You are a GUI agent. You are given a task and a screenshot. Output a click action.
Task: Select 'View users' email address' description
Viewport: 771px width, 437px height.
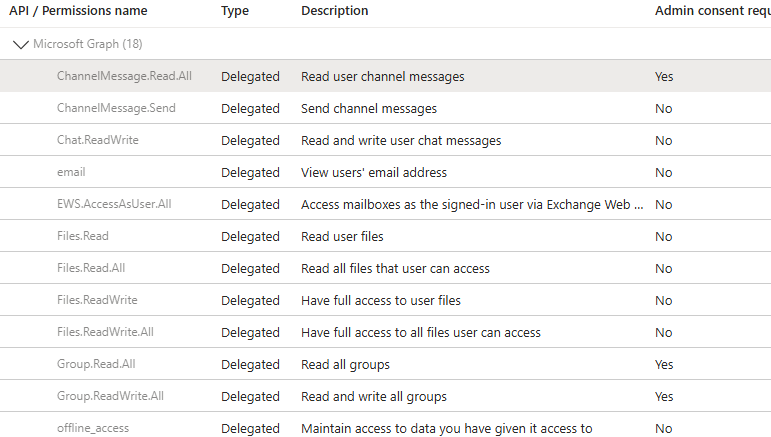pos(374,173)
